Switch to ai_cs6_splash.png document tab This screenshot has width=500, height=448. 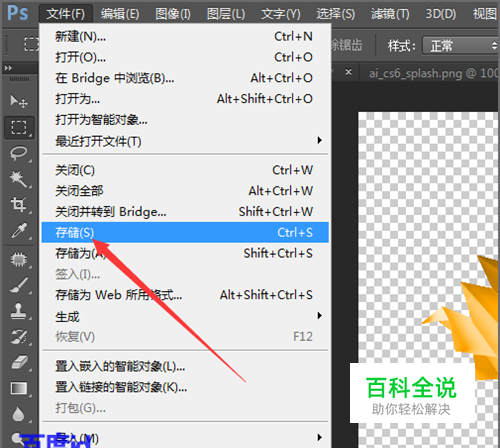[433, 73]
